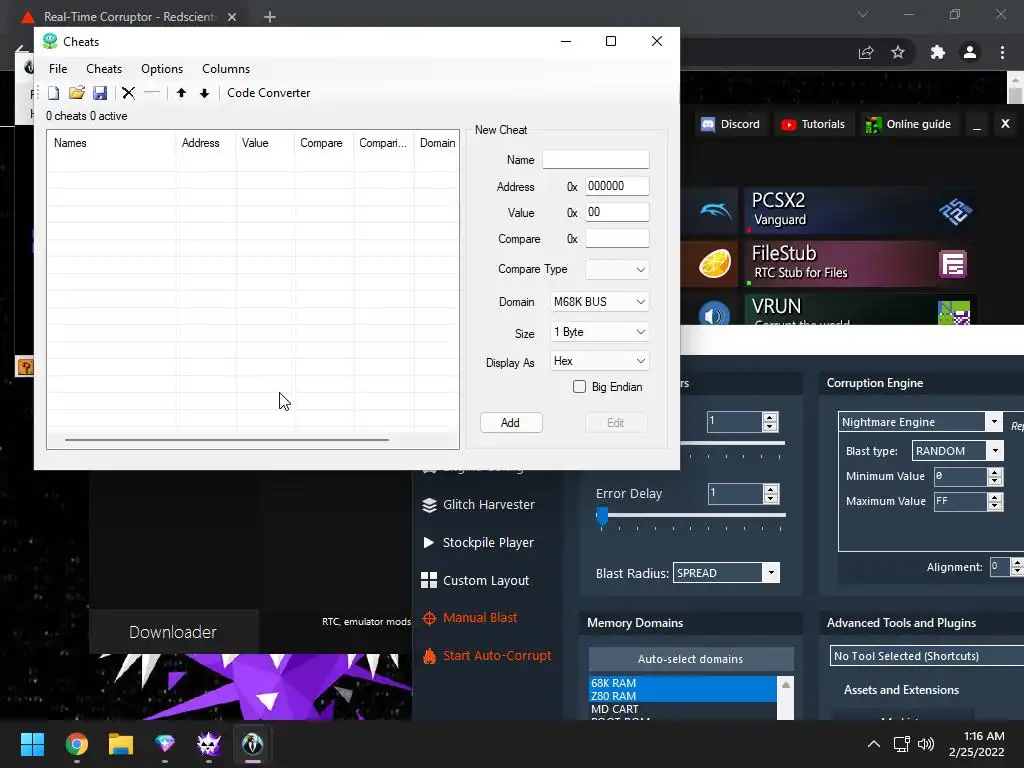Click the Maximum Value stepper arrows
Image resolution: width=1024 pixels, height=768 pixels.
click(995, 501)
